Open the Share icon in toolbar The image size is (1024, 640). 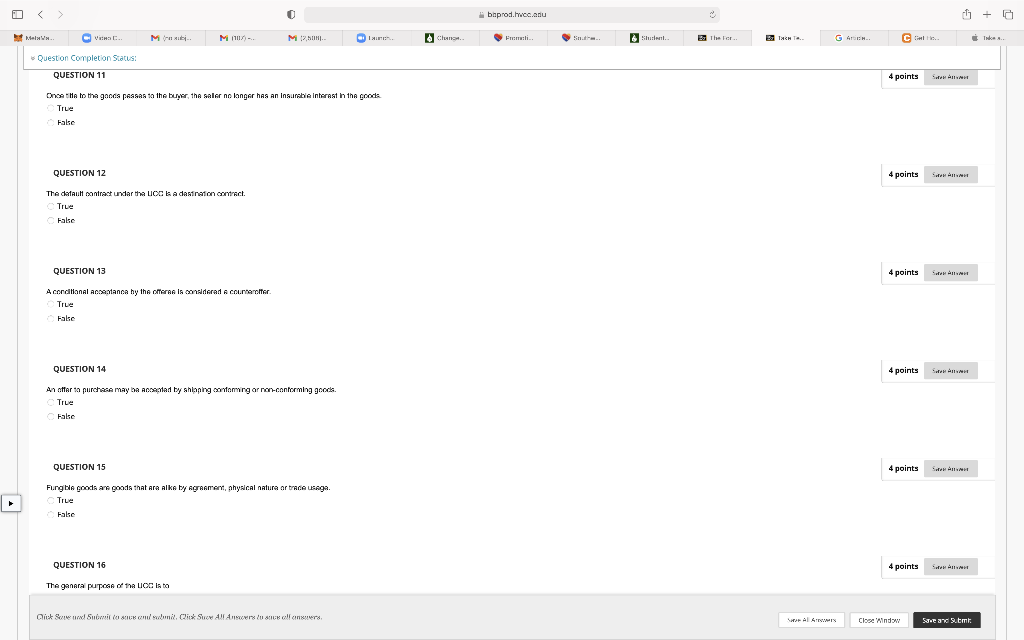[967, 14]
